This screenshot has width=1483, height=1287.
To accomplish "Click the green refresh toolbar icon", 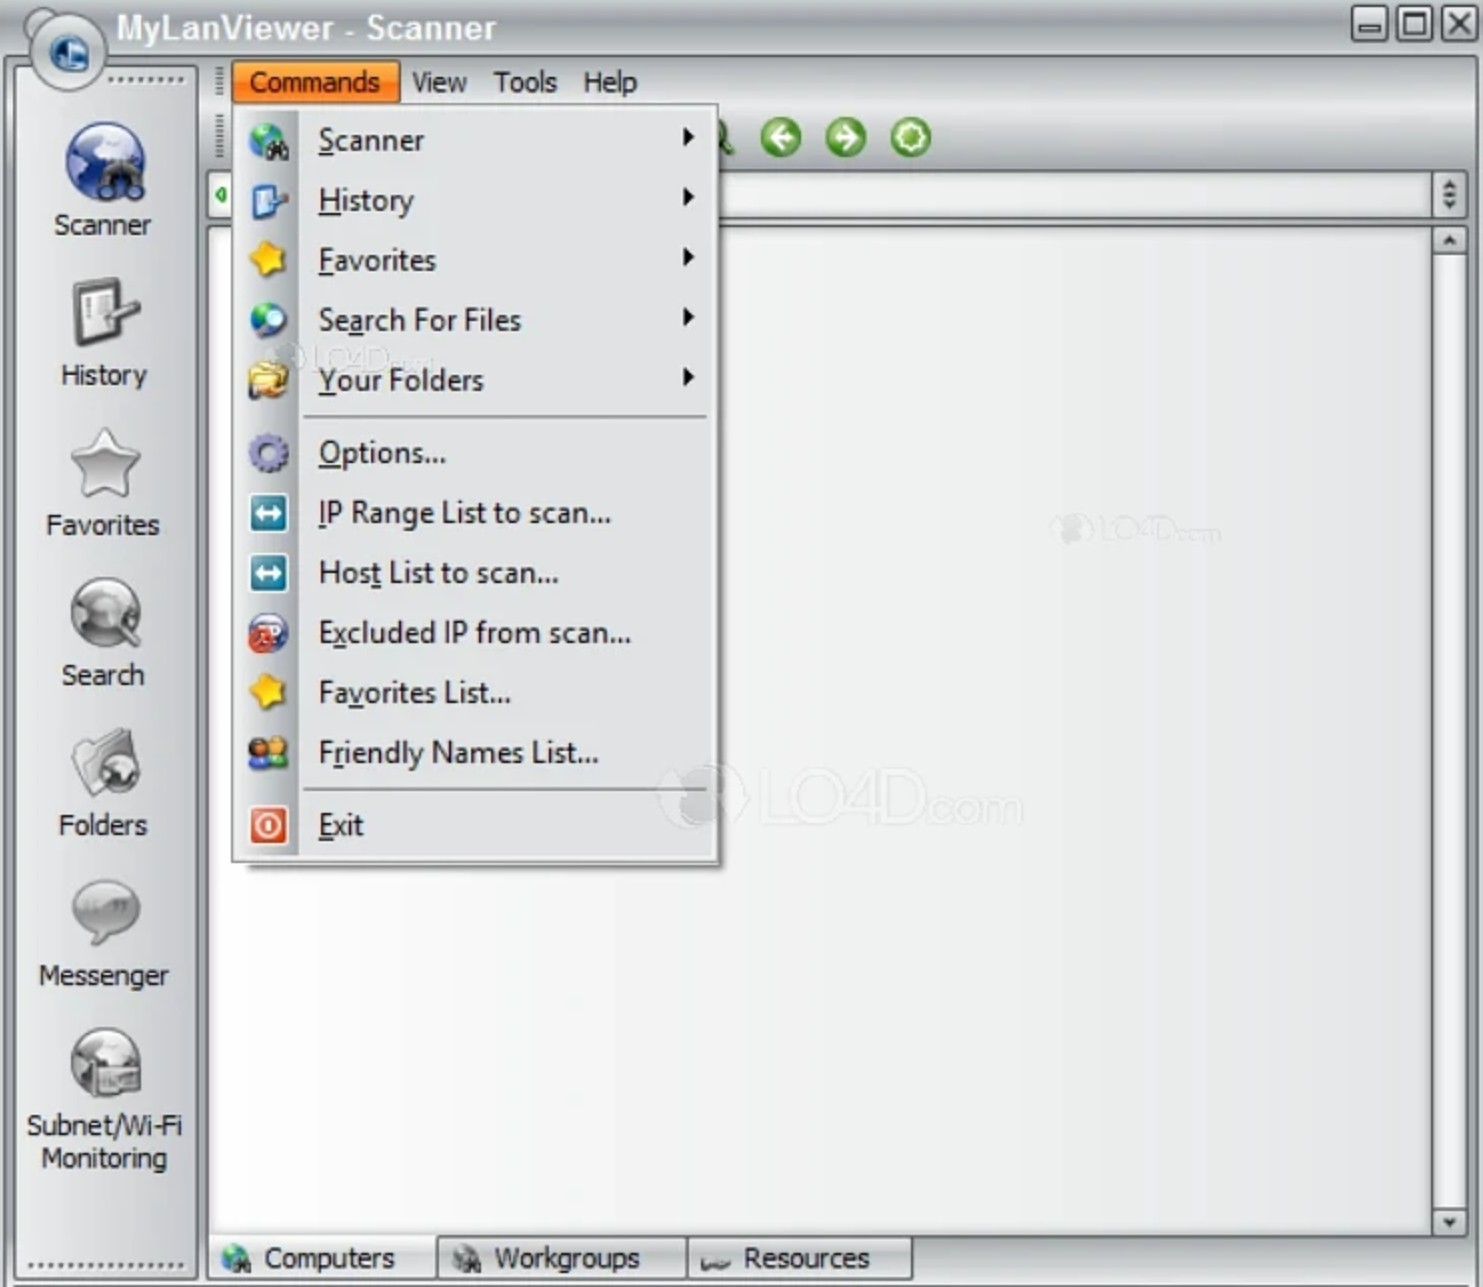I will click(x=910, y=137).
